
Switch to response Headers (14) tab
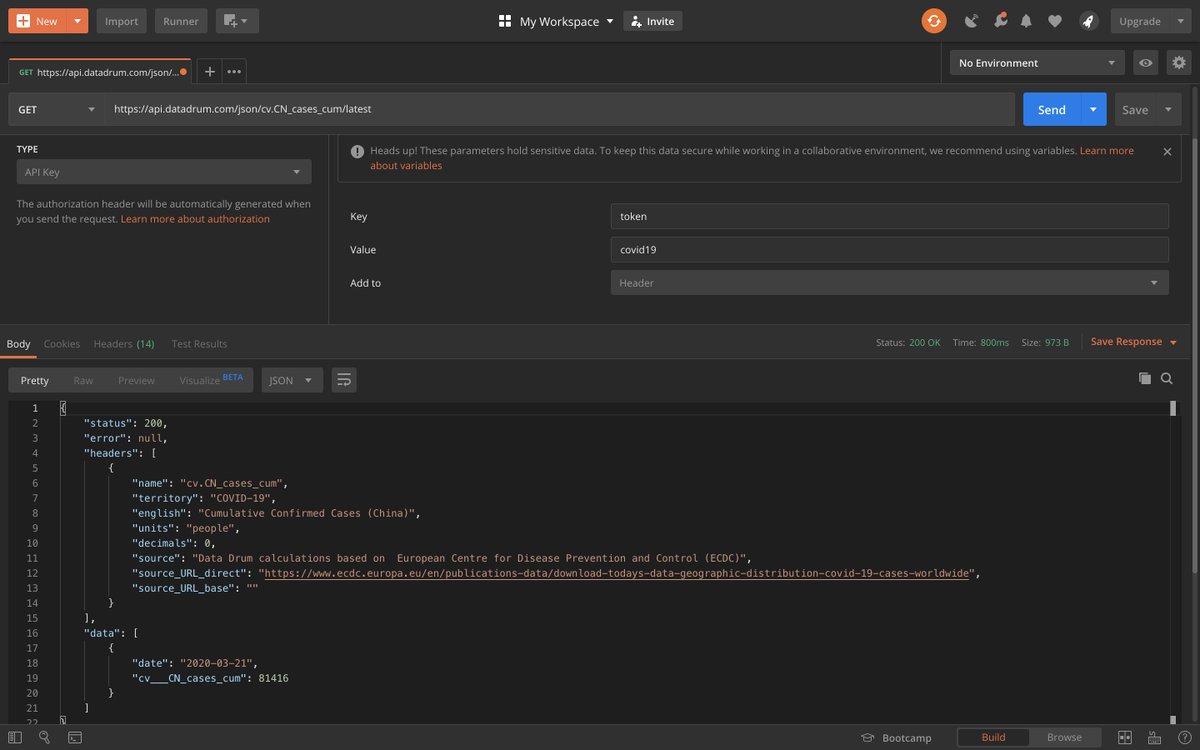(x=124, y=344)
